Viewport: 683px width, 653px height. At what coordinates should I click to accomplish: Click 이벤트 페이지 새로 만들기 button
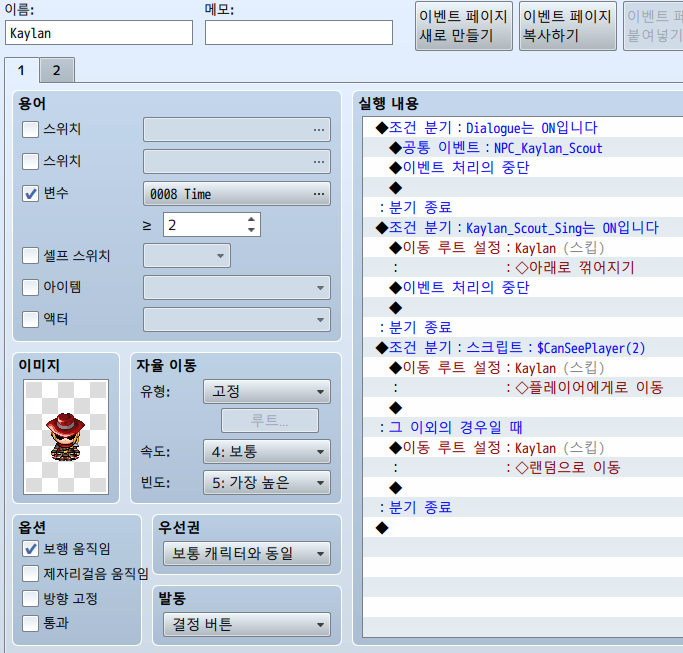[x=463, y=26]
